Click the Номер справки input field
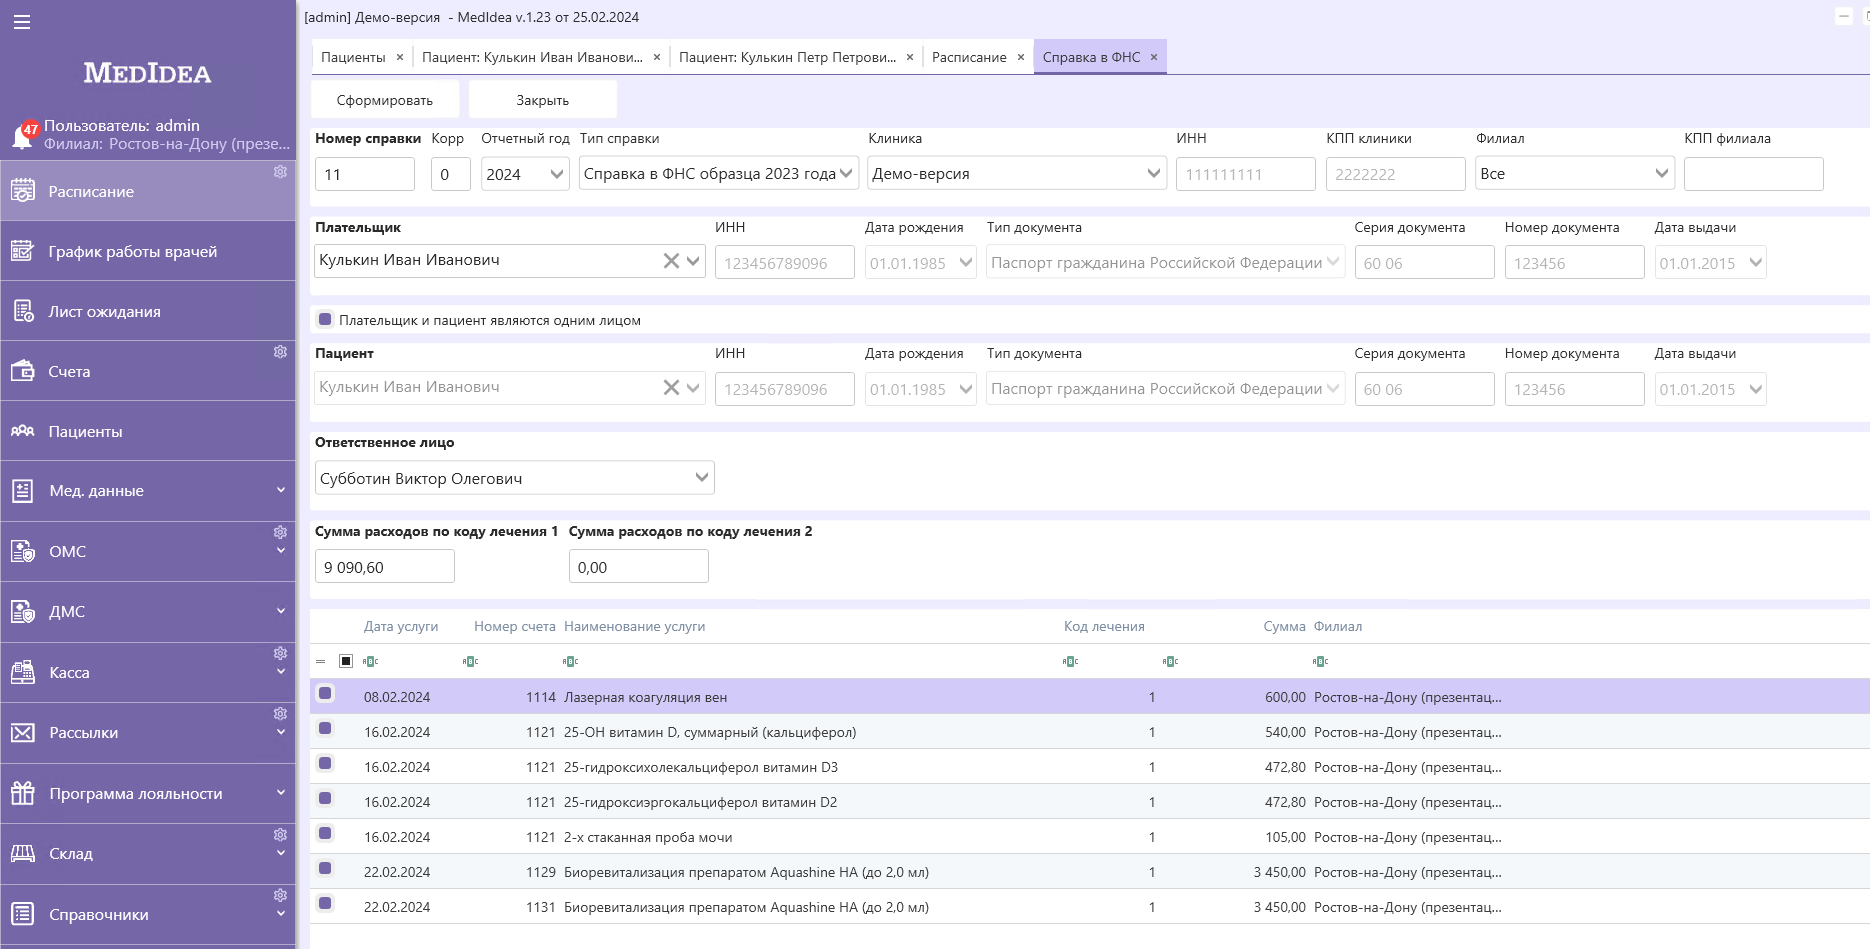Image resolution: width=1870 pixels, height=949 pixels. [x=365, y=174]
